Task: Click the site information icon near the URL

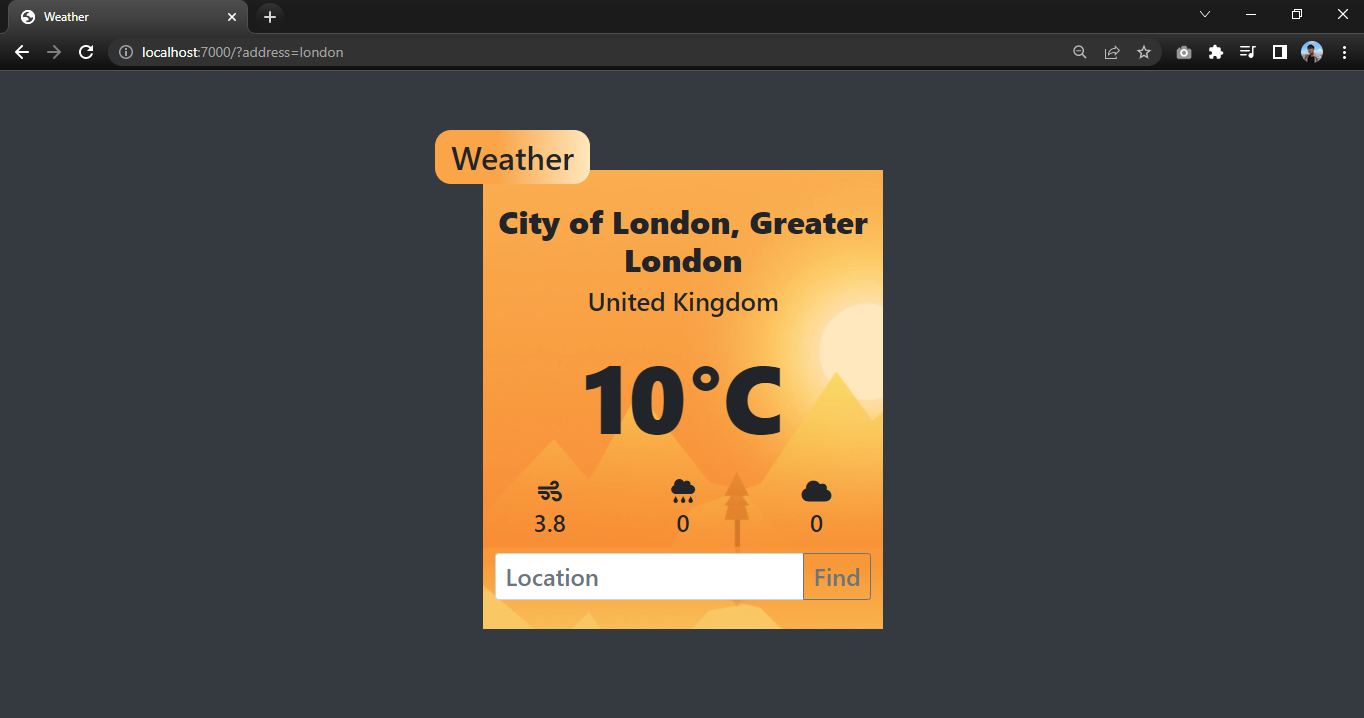Action: tap(125, 52)
